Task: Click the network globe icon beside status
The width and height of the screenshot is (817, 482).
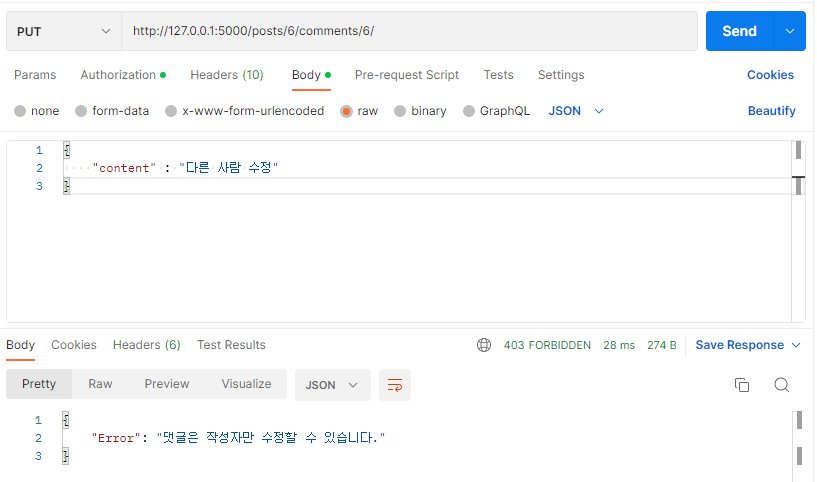Action: (484, 345)
